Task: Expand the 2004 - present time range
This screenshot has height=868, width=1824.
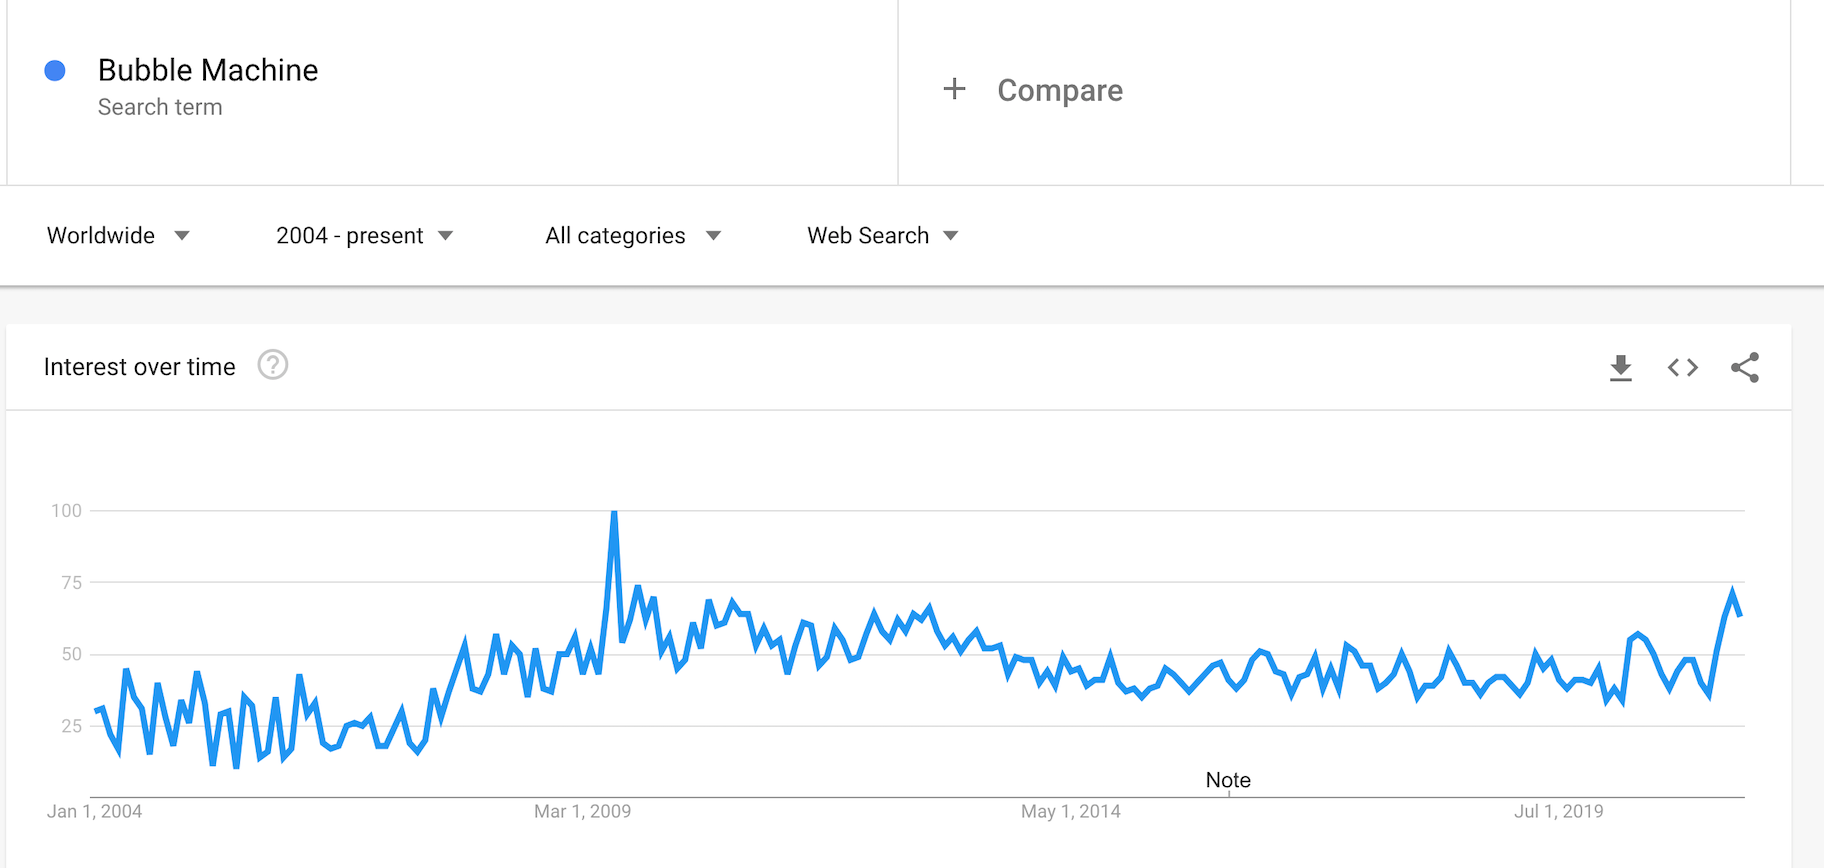Action: click(x=364, y=236)
